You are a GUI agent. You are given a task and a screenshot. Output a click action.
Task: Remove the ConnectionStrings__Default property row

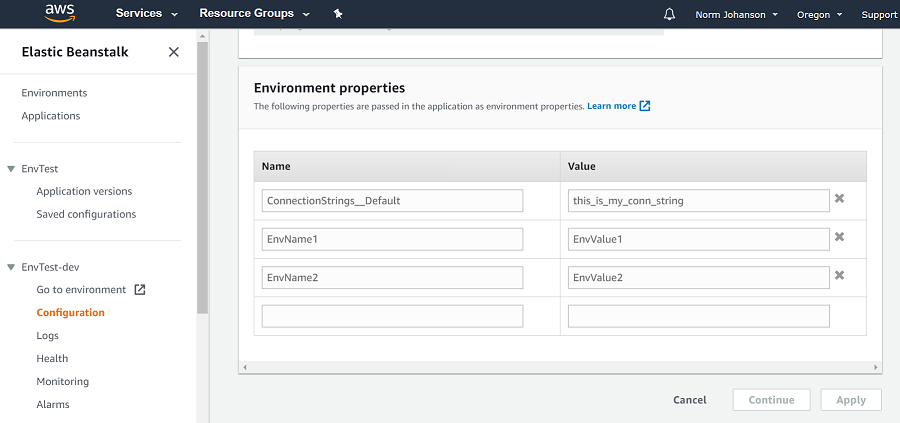[x=840, y=199]
